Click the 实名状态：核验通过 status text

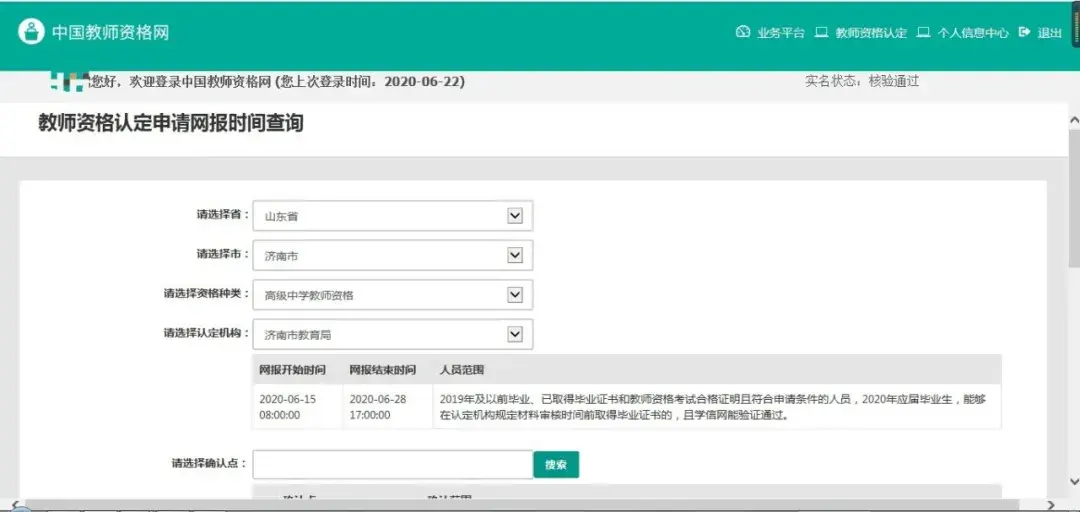tap(862, 81)
